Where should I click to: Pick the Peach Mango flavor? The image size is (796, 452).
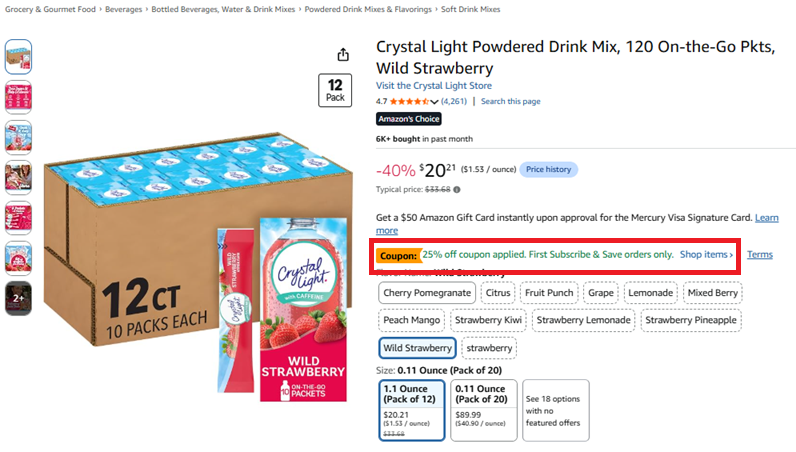(411, 320)
